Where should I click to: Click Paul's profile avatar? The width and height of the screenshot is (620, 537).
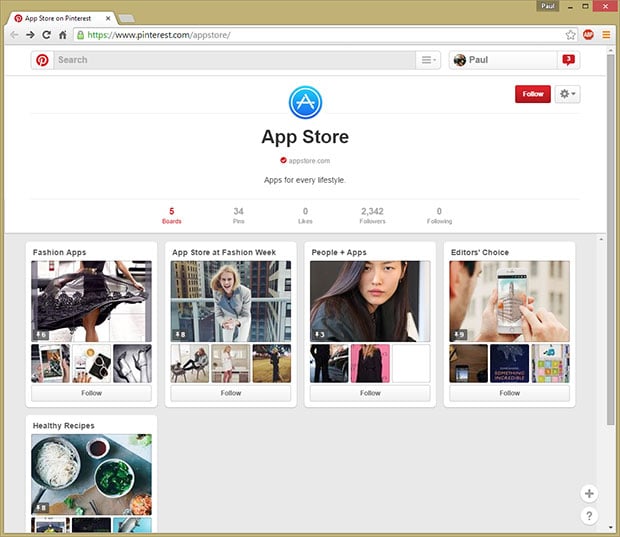tap(459, 60)
